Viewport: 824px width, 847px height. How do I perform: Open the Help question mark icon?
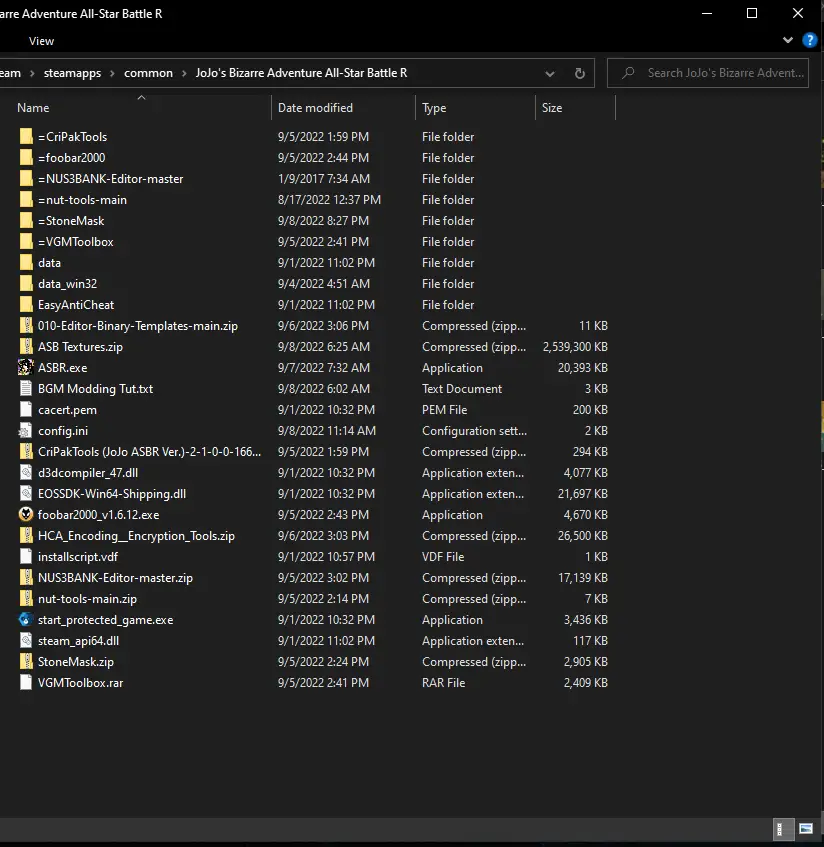click(x=809, y=40)
